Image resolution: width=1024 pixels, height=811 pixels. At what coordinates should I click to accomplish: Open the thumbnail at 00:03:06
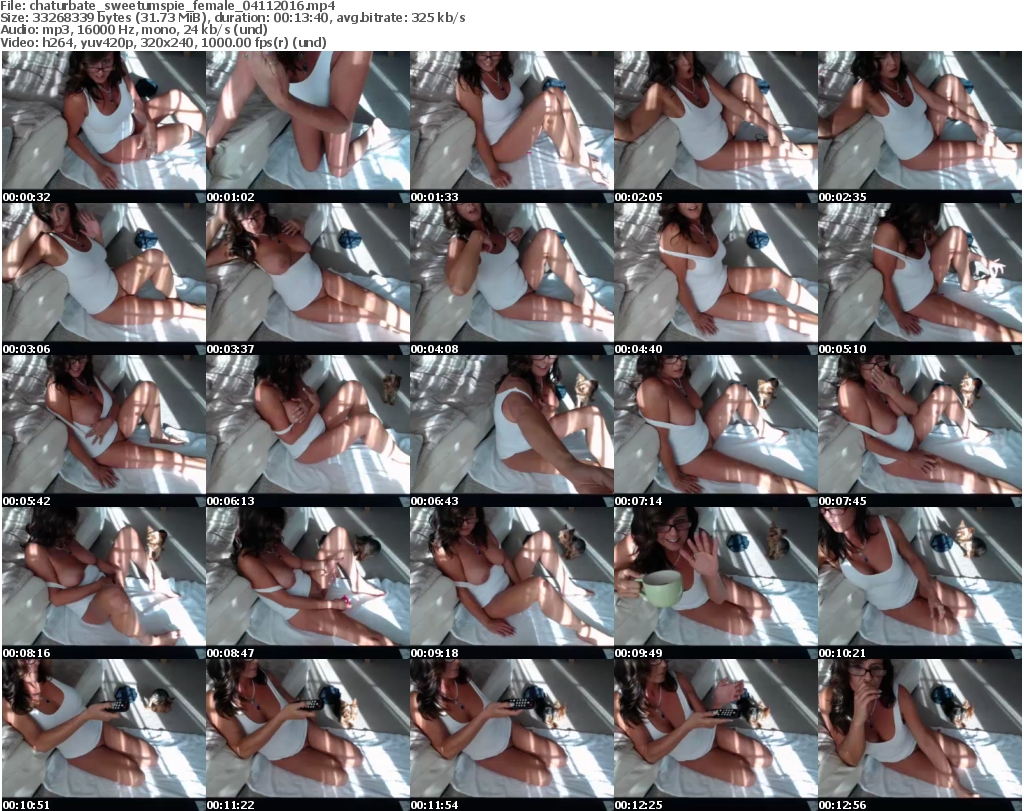pos(104,279)
